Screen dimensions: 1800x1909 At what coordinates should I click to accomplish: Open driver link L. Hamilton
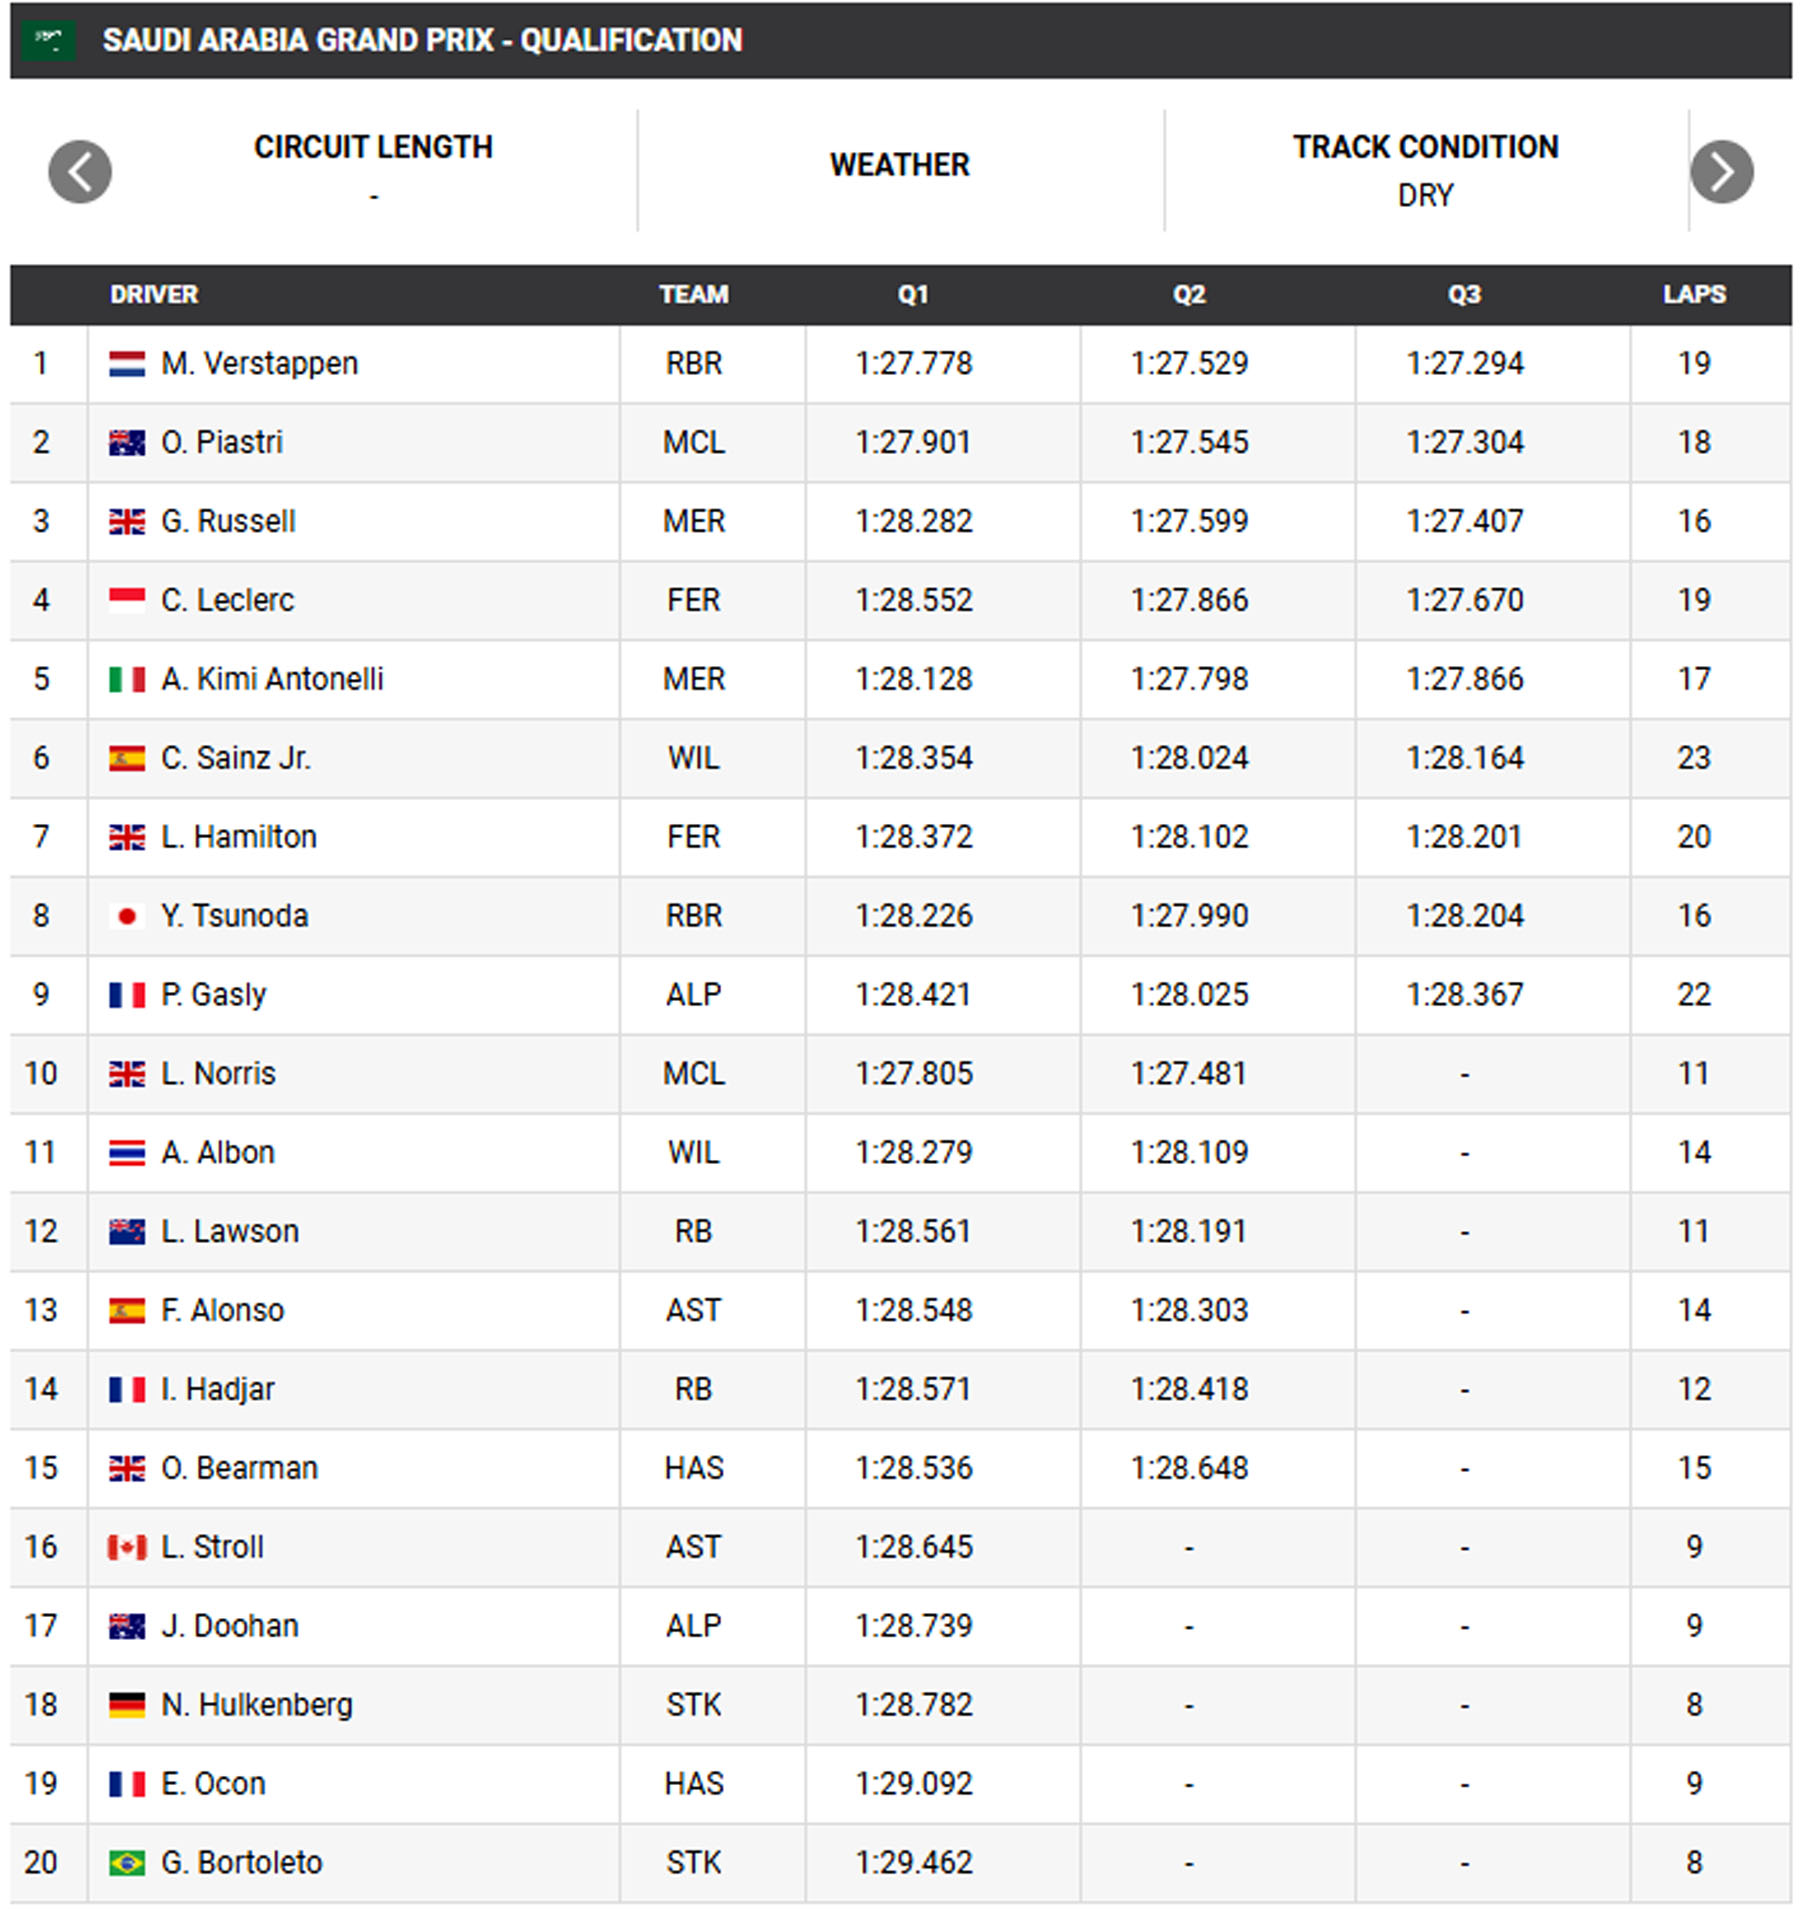click(x=239, y=837)
